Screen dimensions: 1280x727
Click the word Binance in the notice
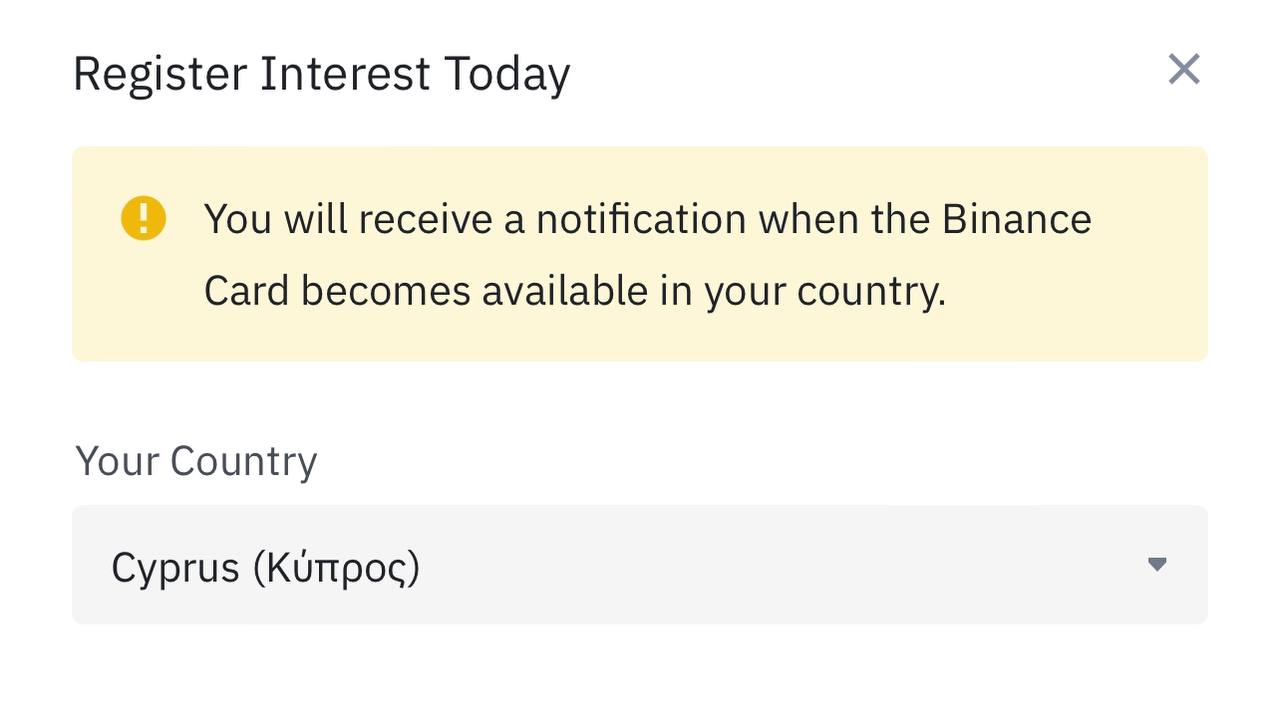[1016, 219]
